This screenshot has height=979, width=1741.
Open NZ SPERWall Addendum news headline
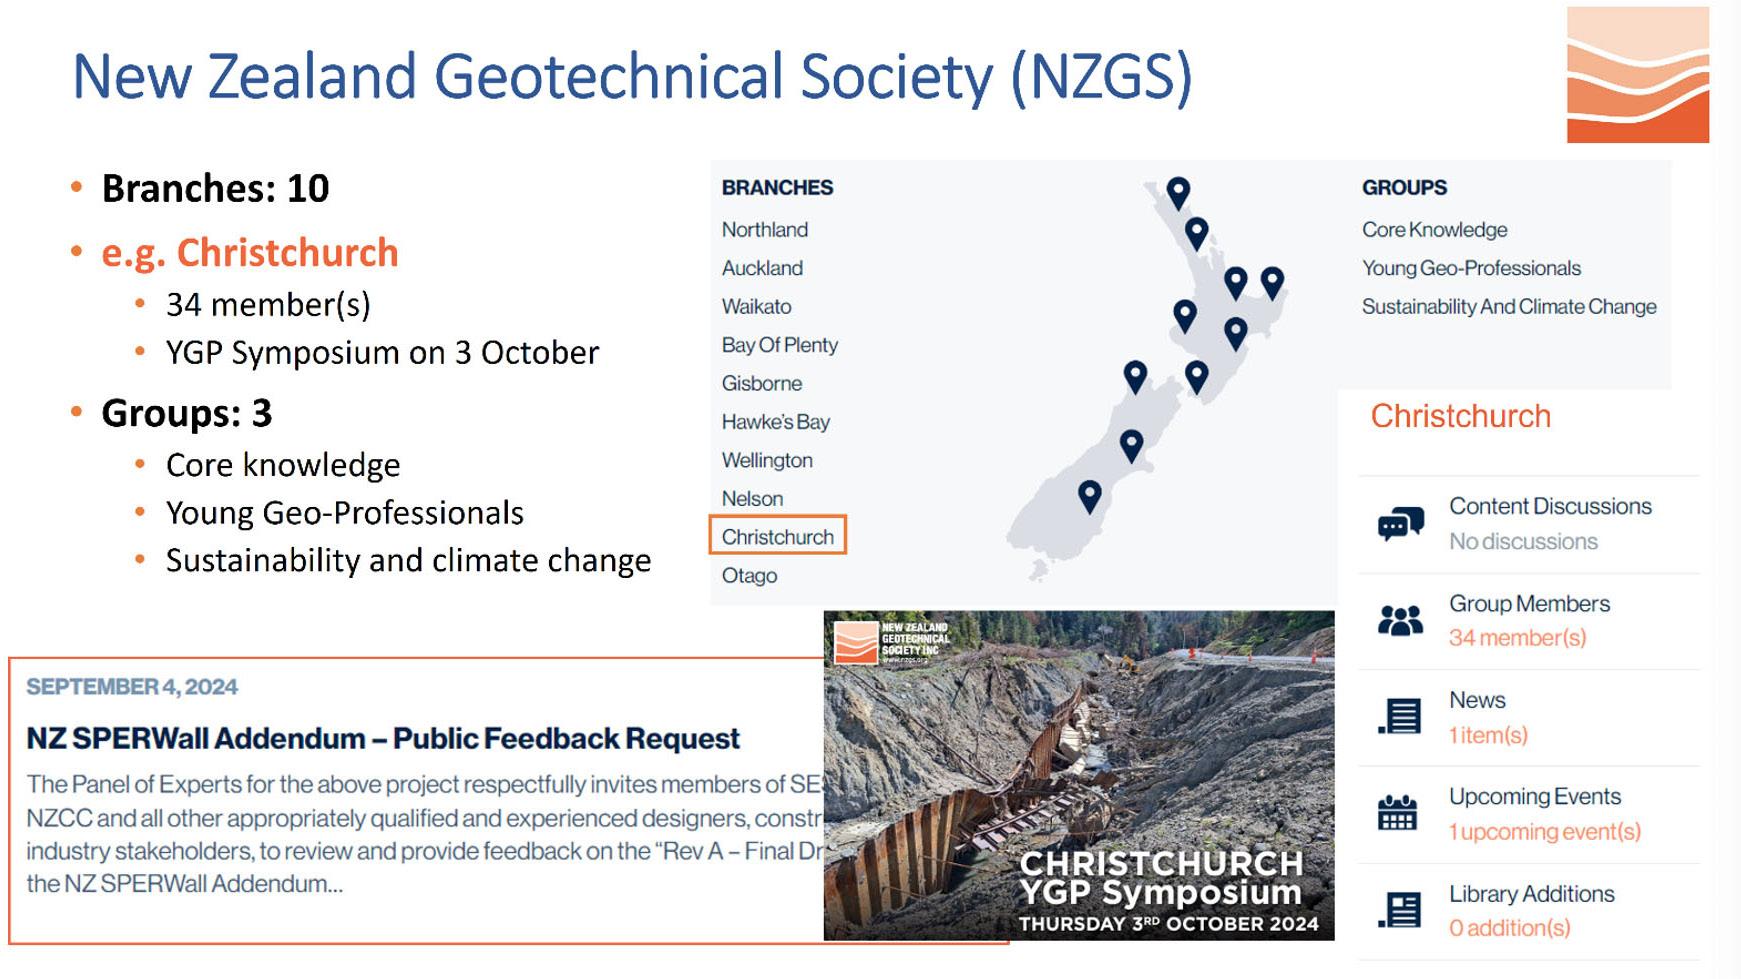(x=382, y=739)
